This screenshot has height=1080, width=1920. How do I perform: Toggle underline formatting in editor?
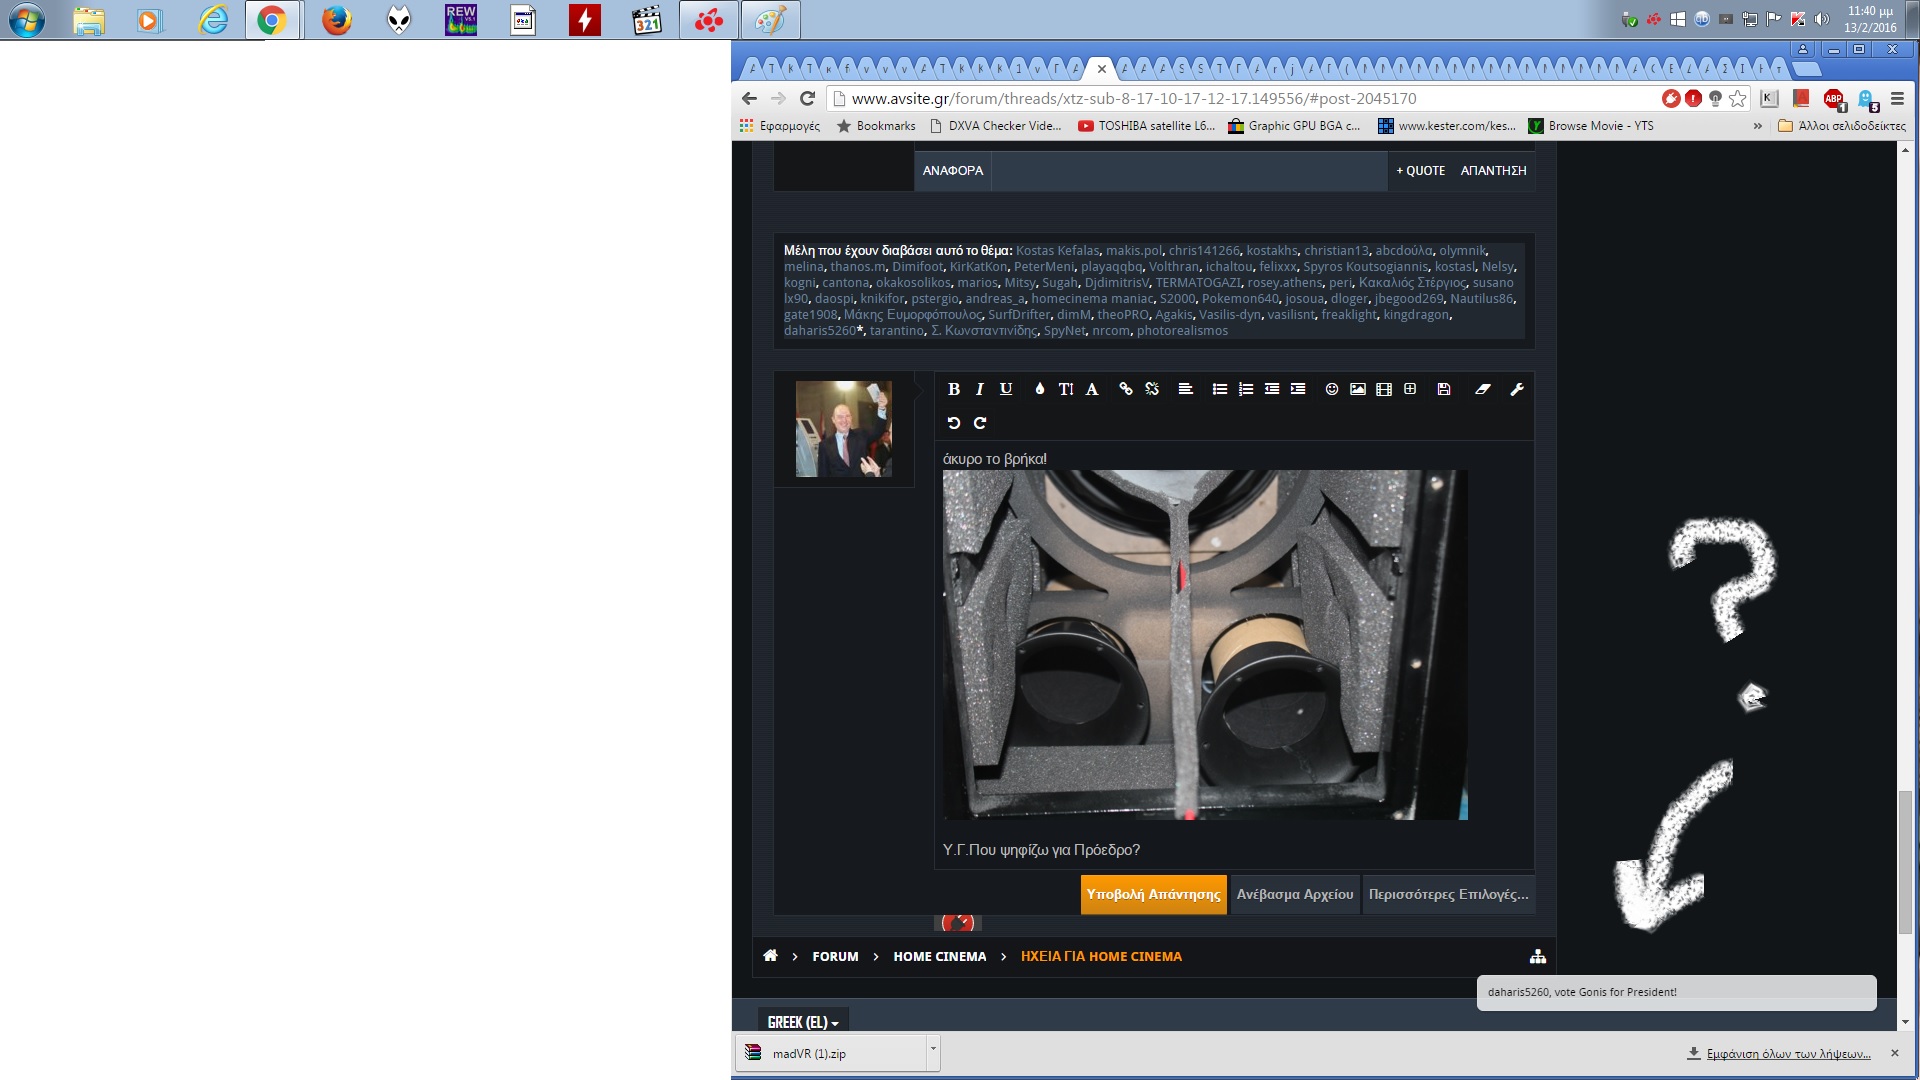(1006, 389)
